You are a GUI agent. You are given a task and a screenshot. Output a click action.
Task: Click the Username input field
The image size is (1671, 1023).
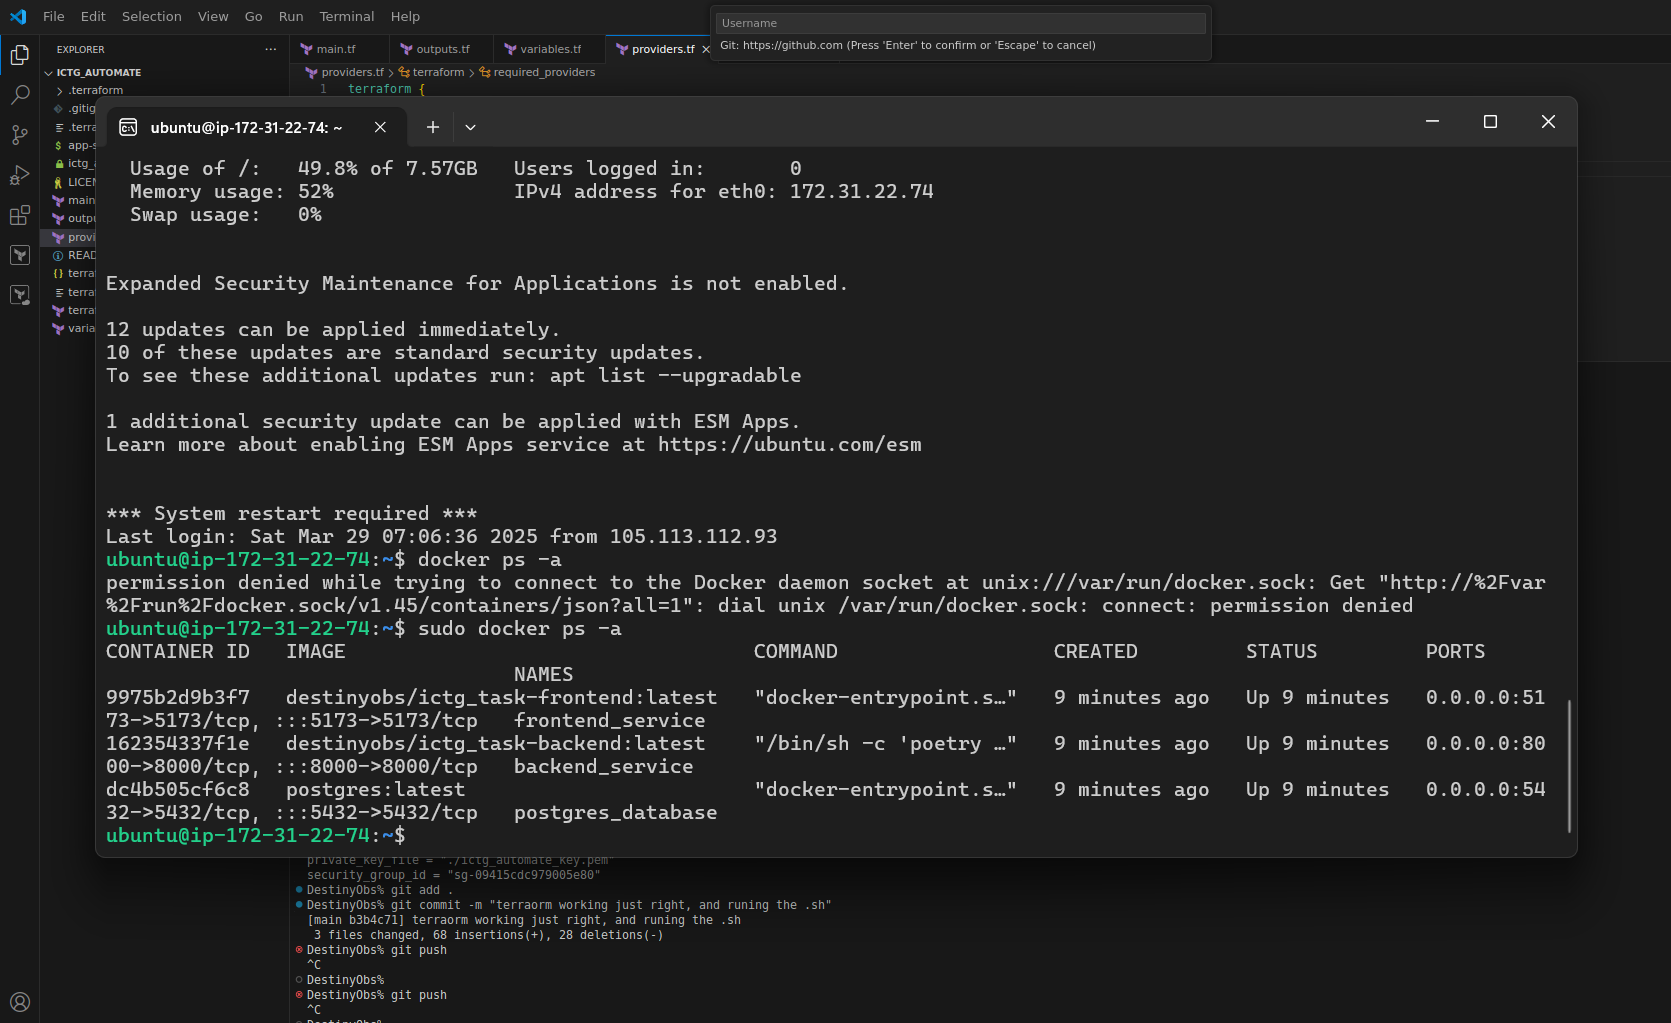pos(961,23)
